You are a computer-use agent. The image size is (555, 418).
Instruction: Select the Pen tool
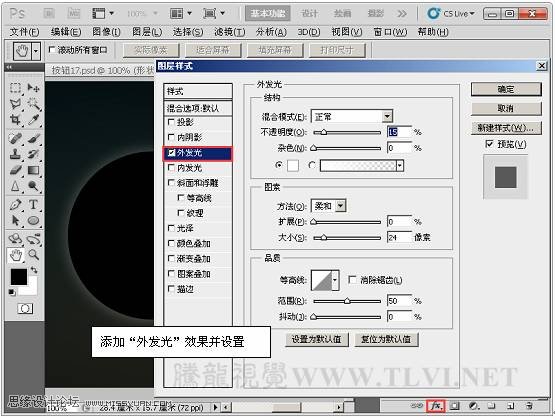coord(16,205)
